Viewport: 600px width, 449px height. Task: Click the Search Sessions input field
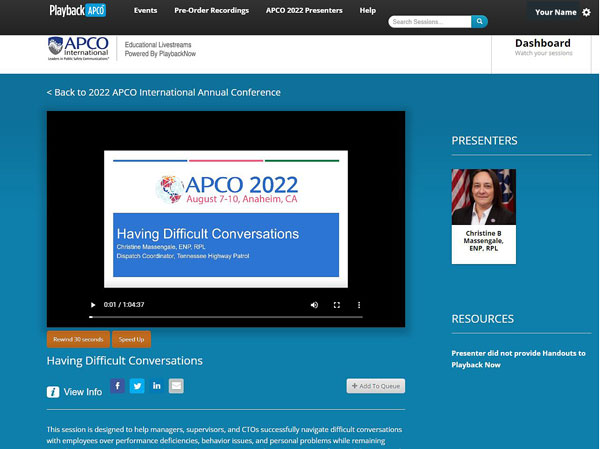click(x=430, y=22)
